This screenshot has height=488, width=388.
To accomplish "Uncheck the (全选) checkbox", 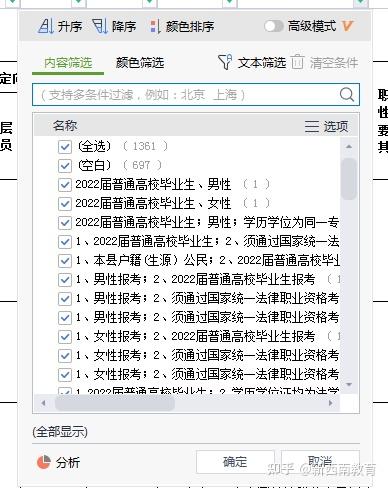I will coord(65,146).
